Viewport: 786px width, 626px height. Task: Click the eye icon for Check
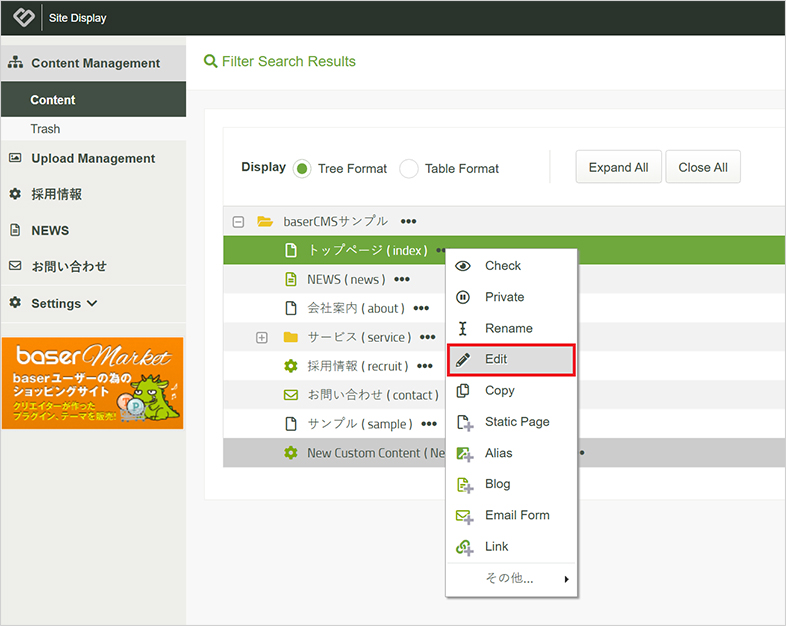click(x=463, y=266)
